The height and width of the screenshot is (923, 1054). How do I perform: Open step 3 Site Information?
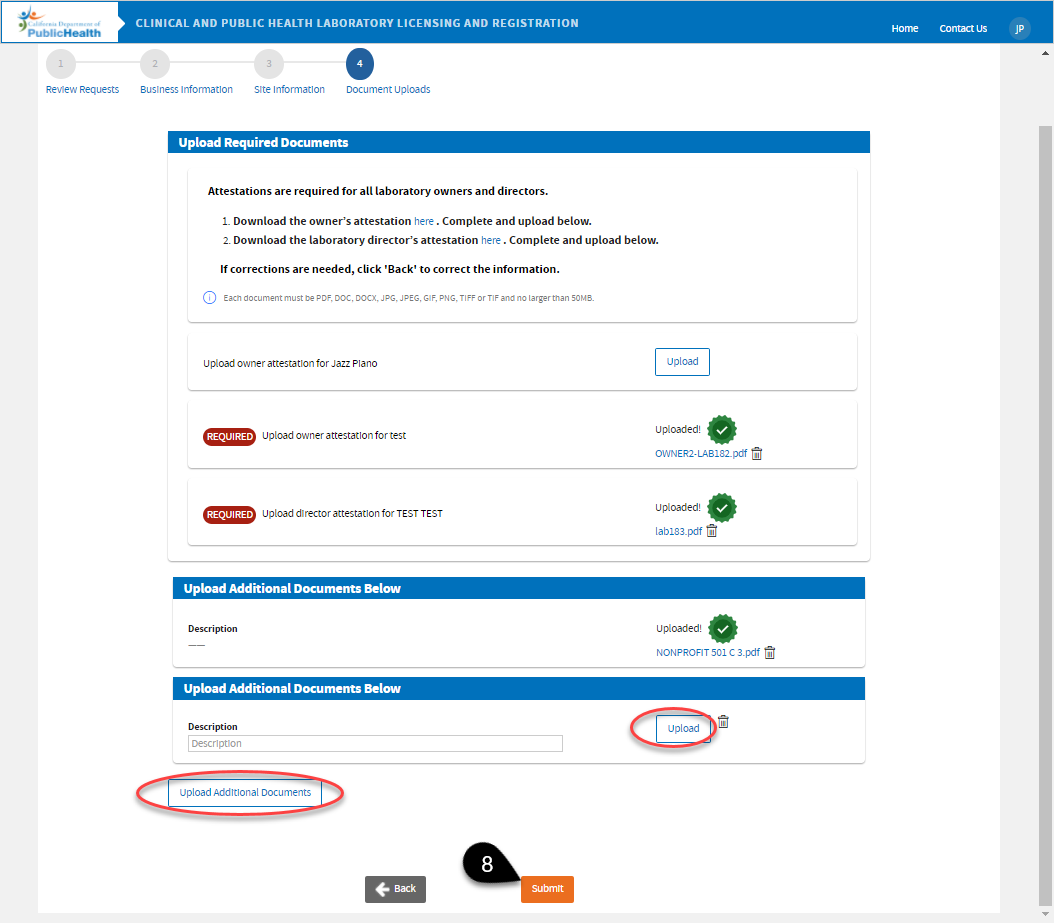[268, 64]
